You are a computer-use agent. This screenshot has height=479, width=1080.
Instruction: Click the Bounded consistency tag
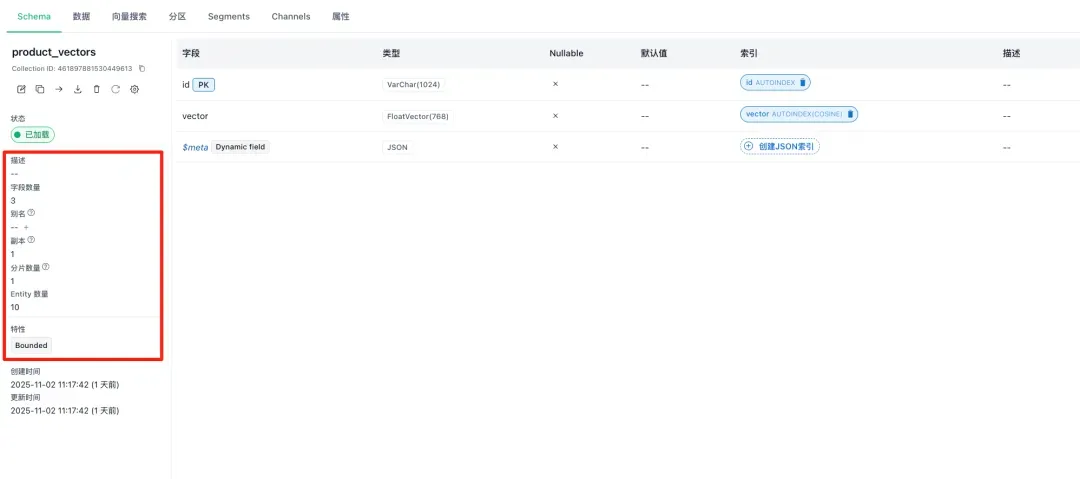(31, 345)
